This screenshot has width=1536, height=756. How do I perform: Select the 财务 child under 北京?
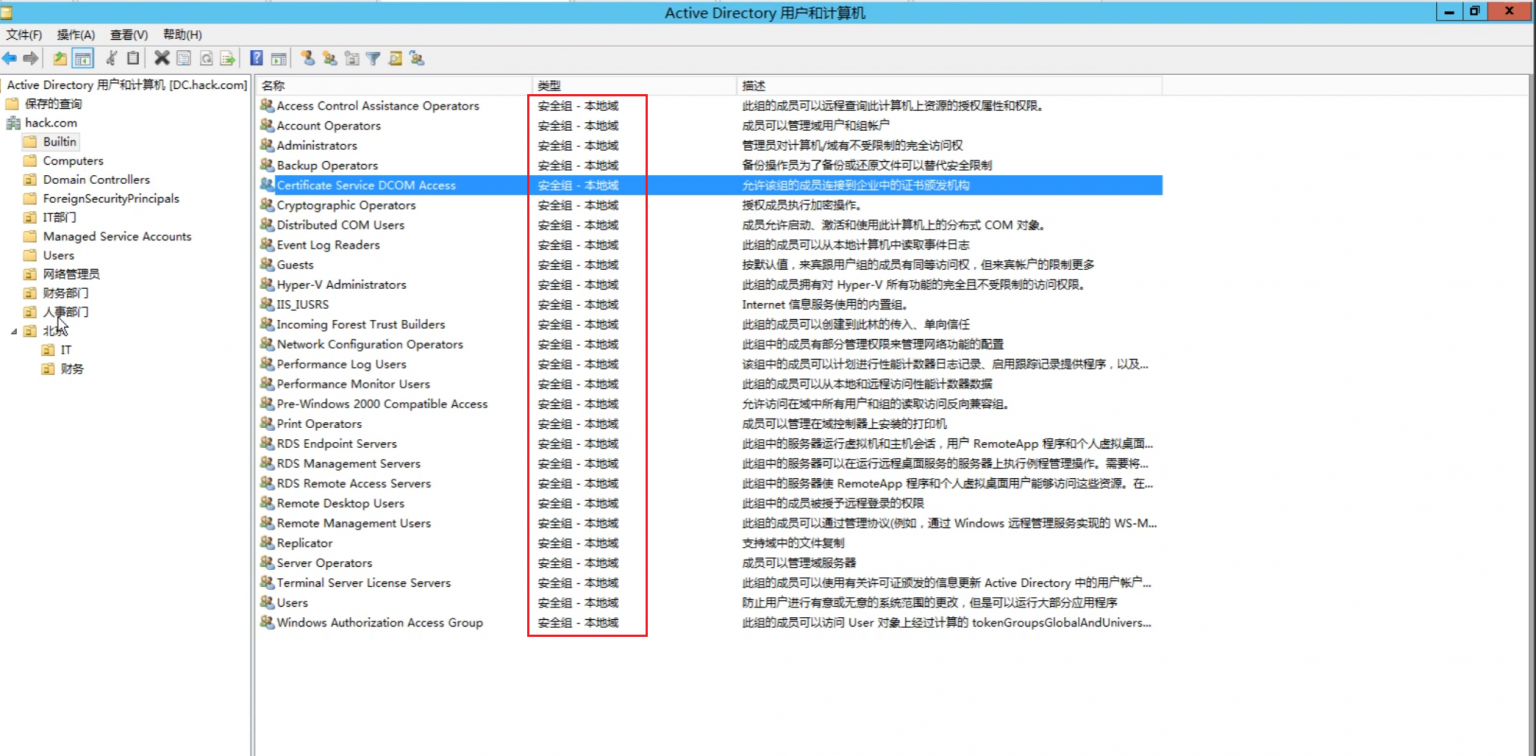(x=72, y=369)
